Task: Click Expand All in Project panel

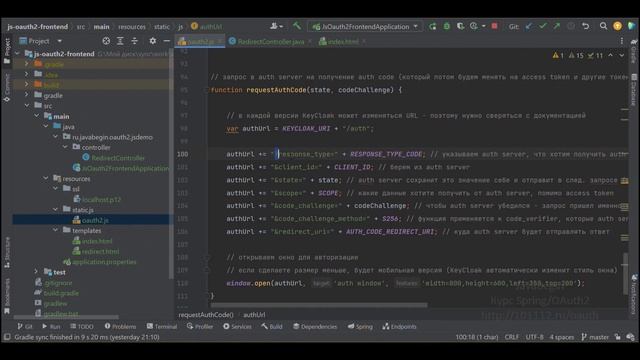Action: coord(120,41)
